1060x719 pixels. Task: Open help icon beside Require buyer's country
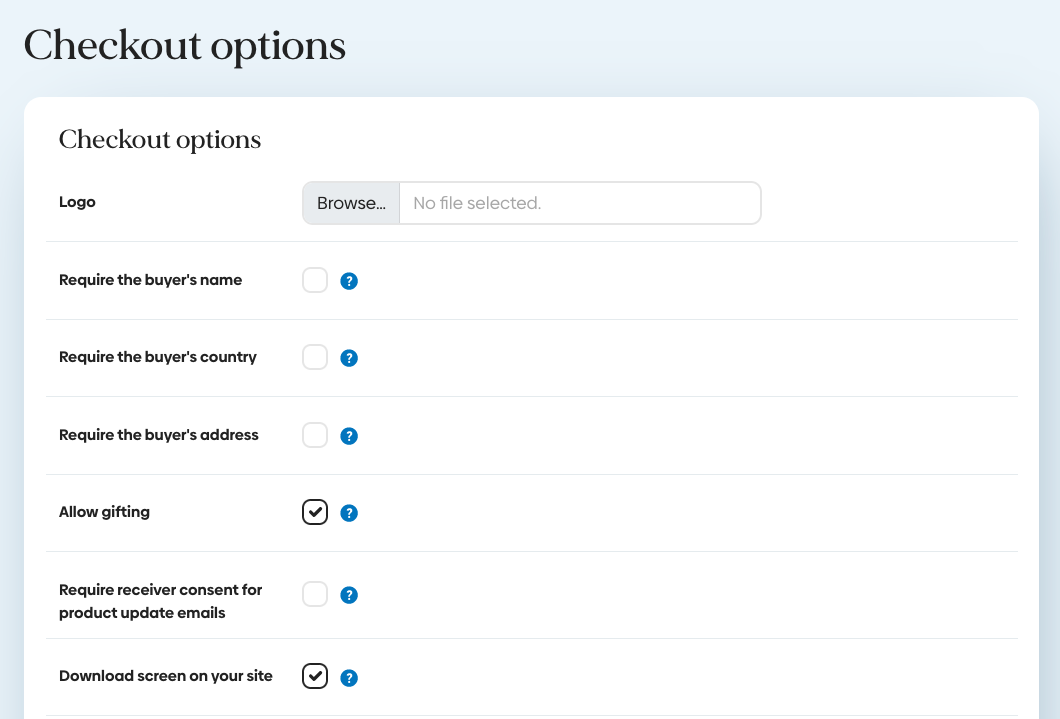point(349,358)
